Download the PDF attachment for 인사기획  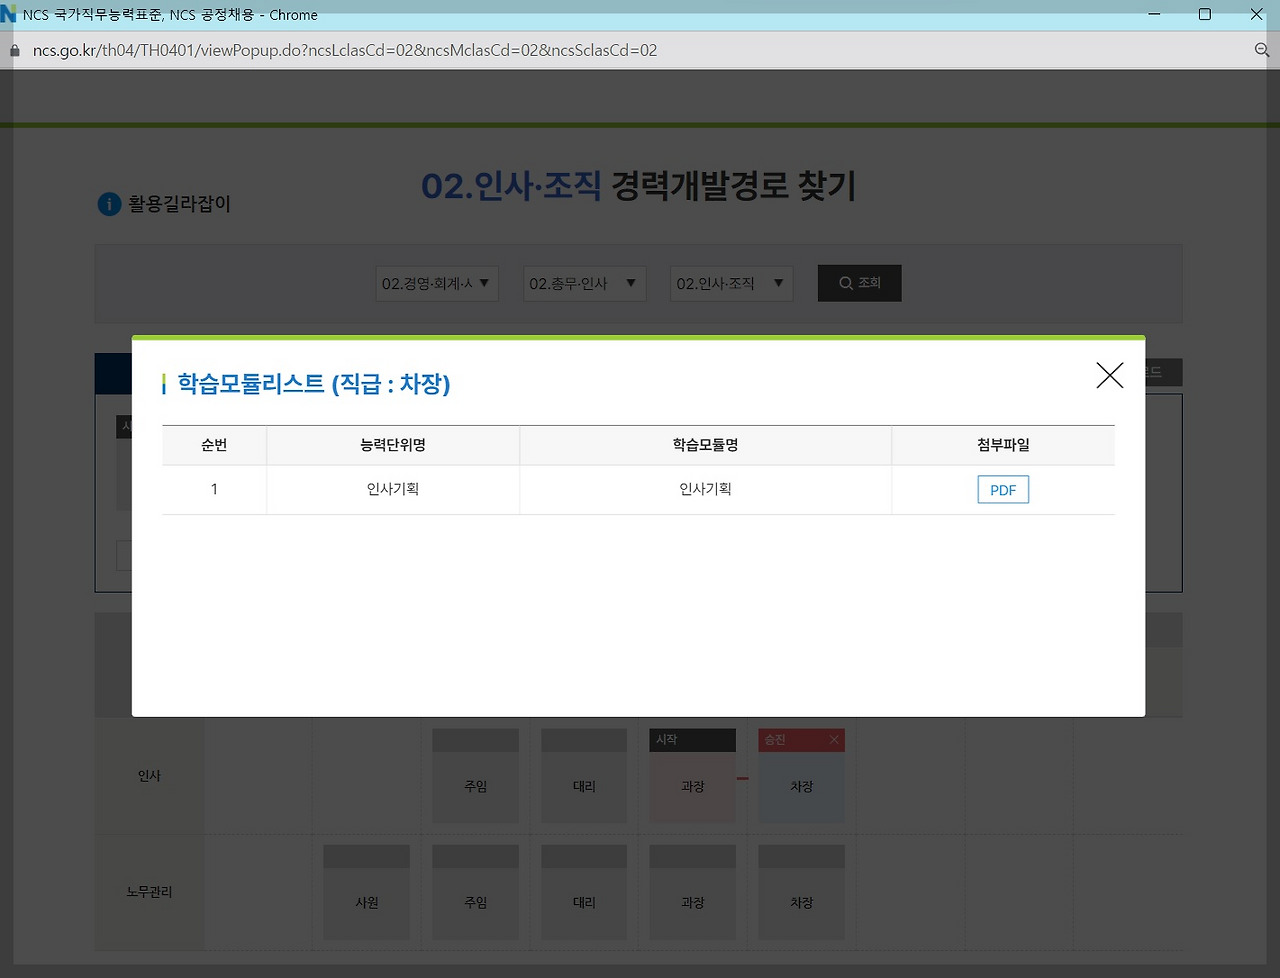point(1003,490)
